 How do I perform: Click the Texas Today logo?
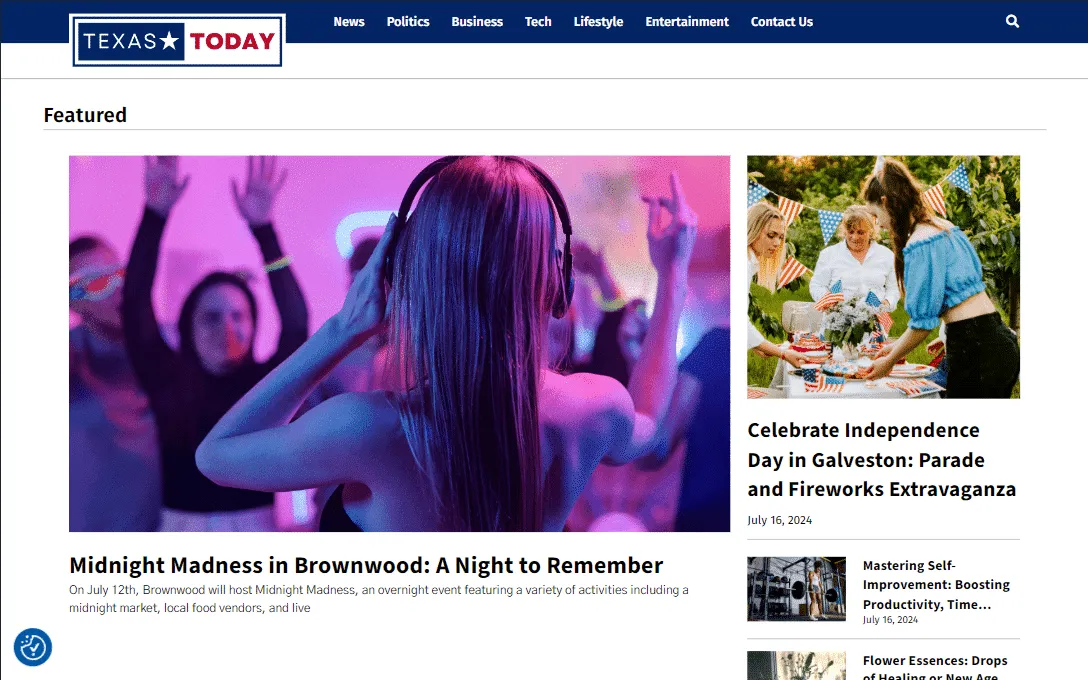tap(178, 41)
